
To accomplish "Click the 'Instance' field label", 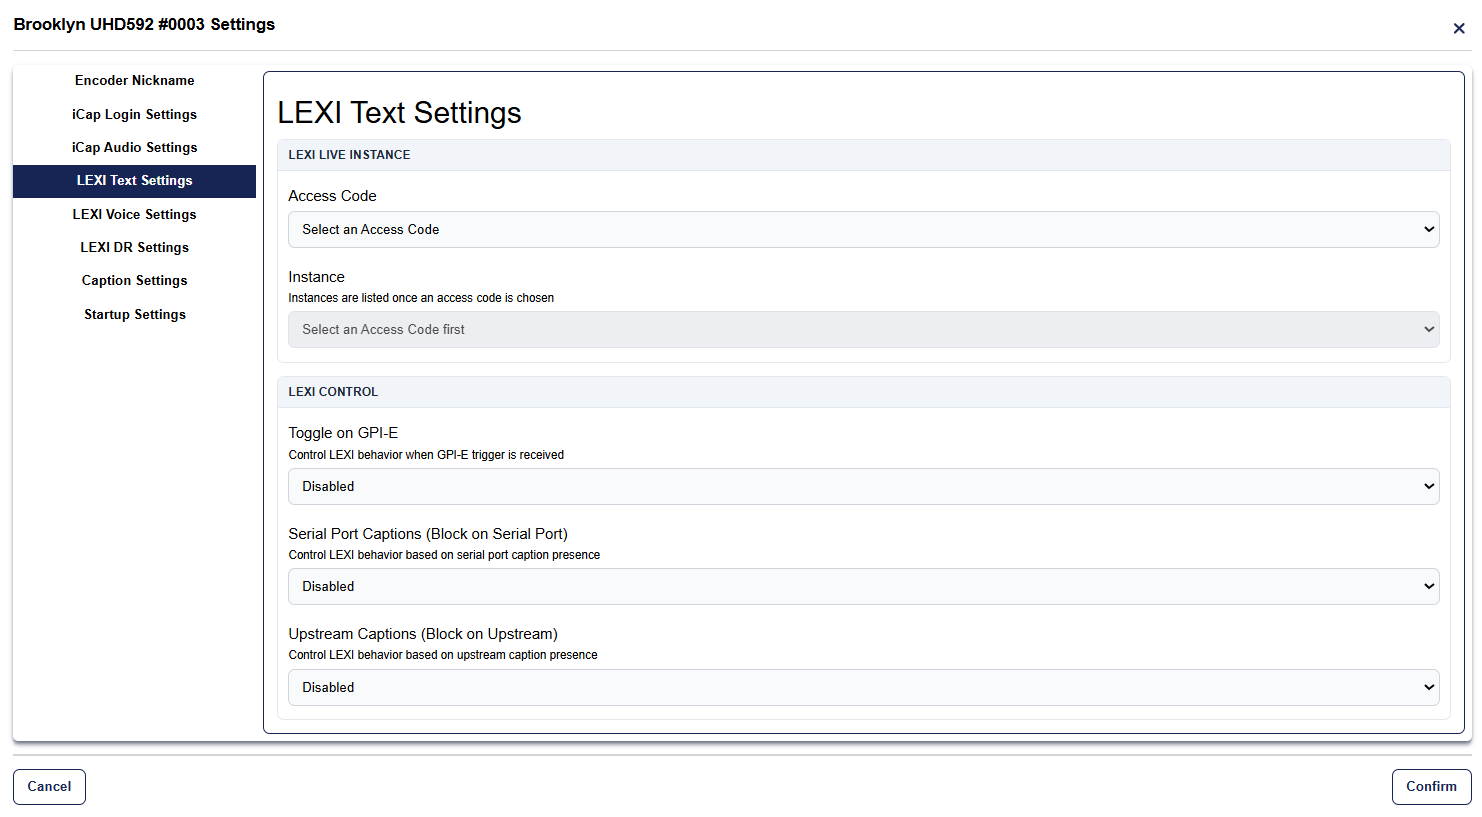I will tap(316, 277).
